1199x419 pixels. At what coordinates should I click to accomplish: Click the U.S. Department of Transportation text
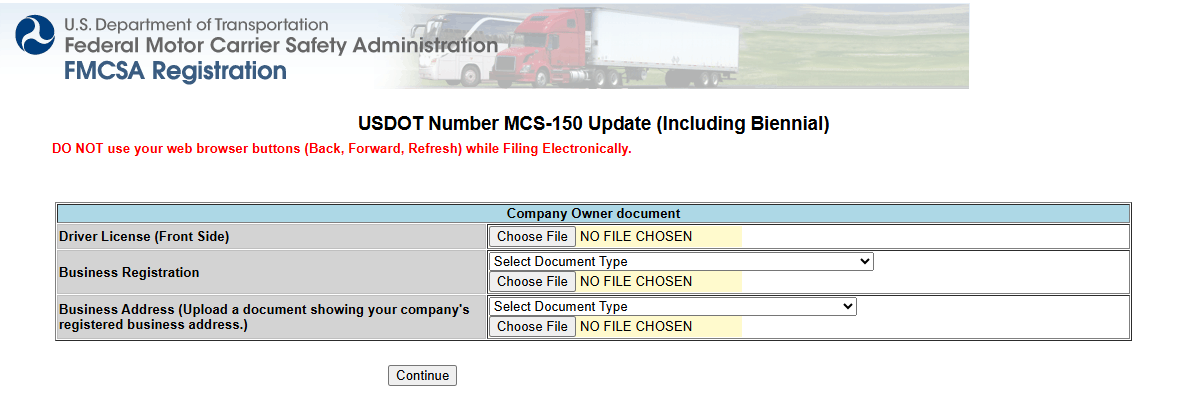196,25
